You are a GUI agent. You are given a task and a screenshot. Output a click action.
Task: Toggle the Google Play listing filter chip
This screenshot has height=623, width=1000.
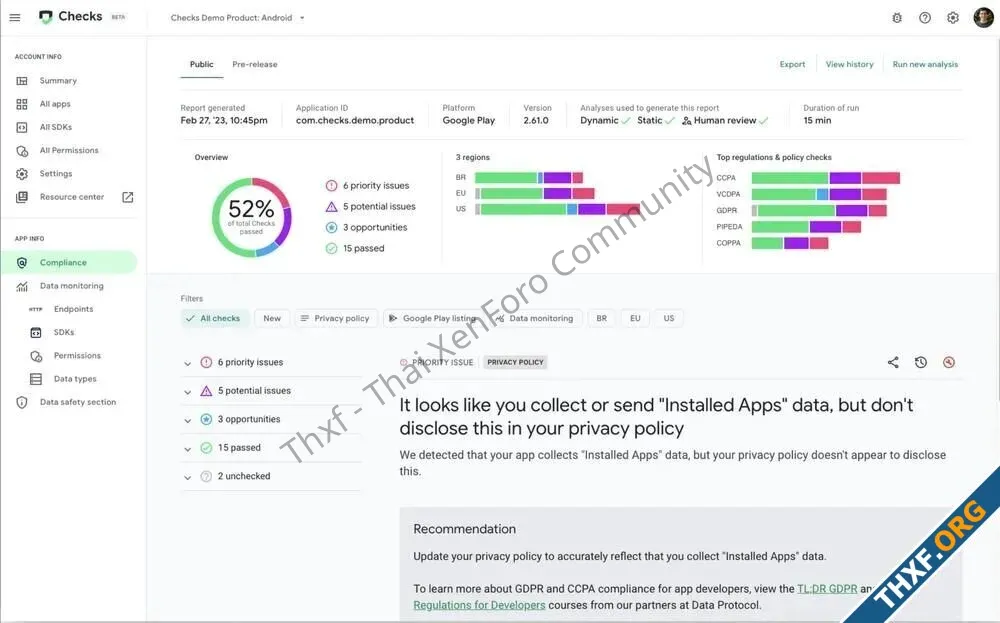[434, 318]
